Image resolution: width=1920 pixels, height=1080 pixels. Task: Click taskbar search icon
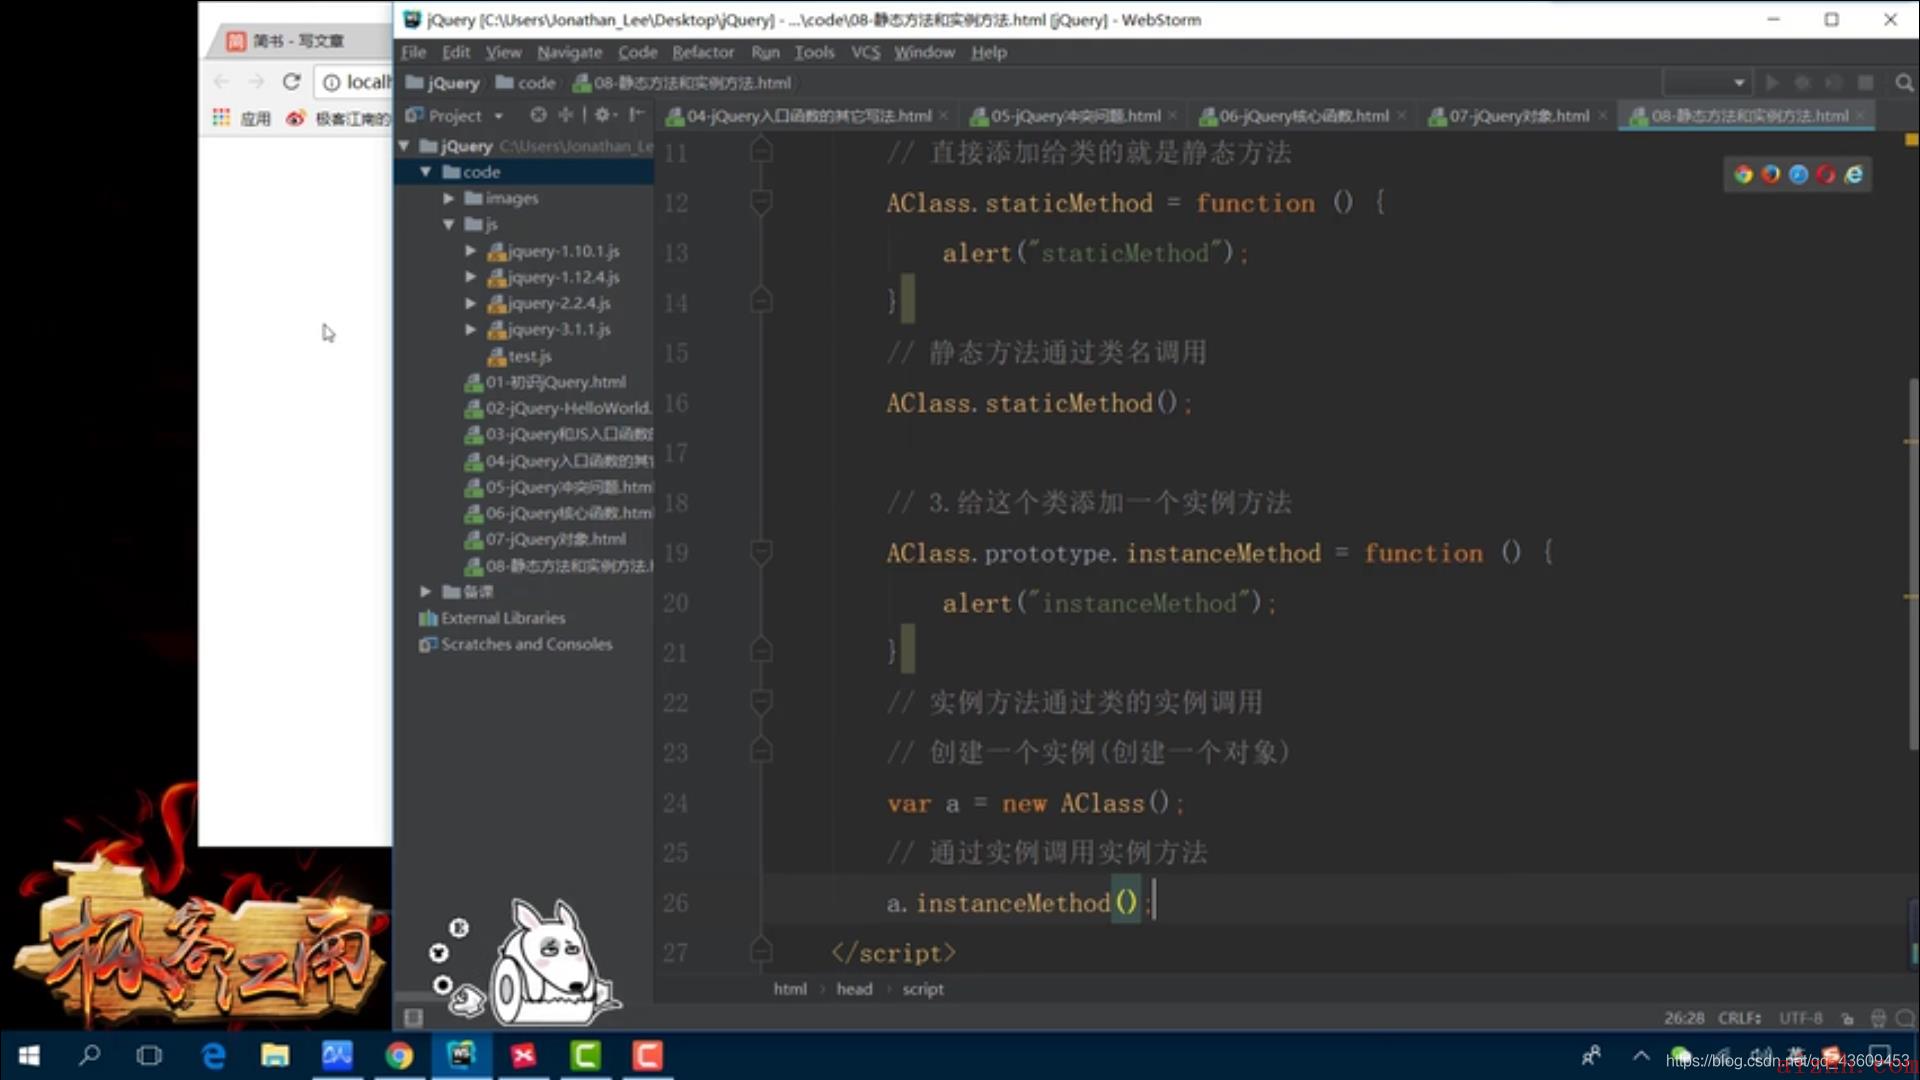[90, 1055]
